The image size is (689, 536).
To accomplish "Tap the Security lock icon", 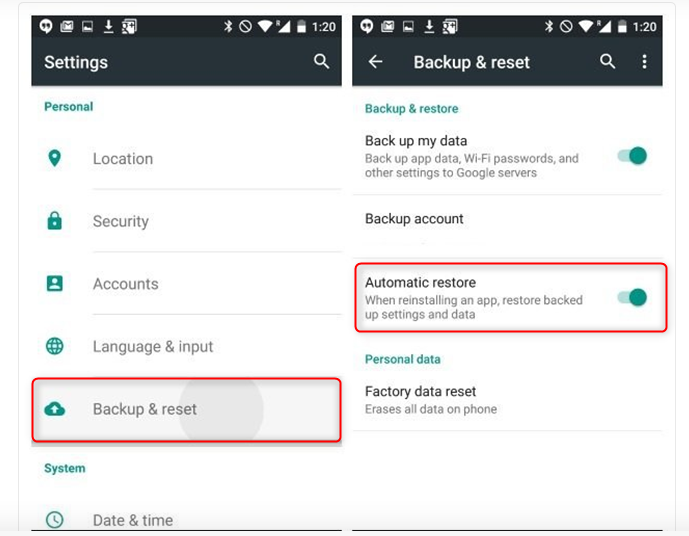I will [54, 221].
